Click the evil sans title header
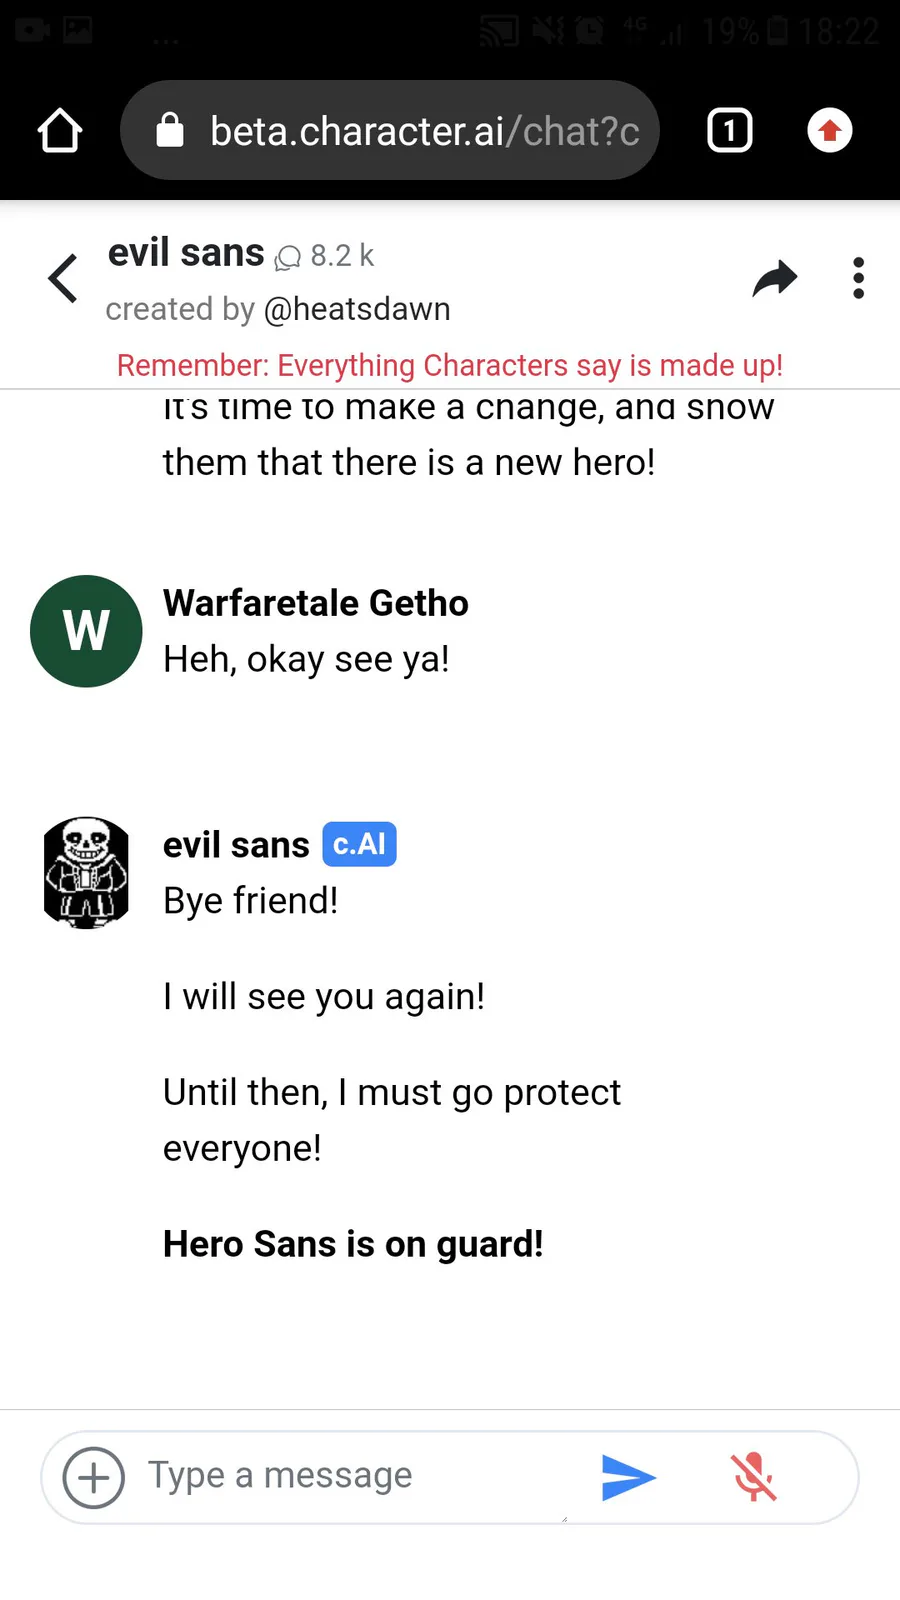 [186, 253]
